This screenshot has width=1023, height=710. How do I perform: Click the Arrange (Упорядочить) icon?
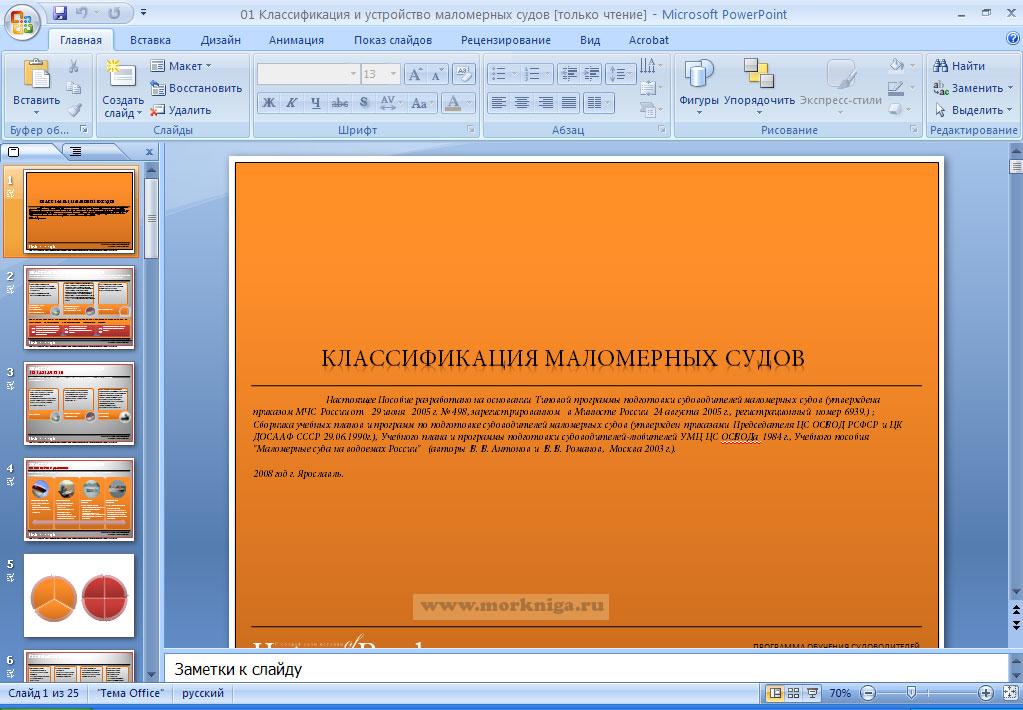tap(759, 76)
